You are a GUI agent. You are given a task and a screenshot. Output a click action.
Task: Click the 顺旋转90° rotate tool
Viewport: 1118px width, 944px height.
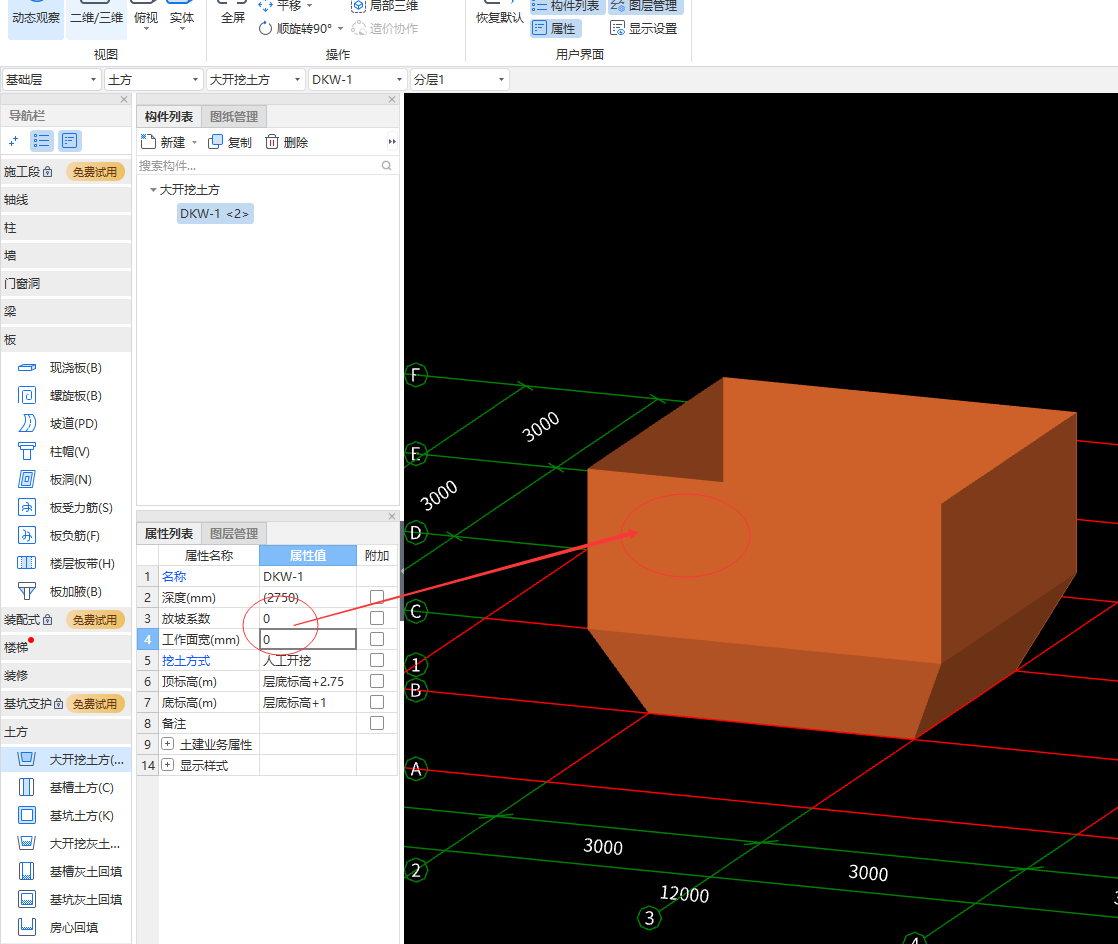297,29
